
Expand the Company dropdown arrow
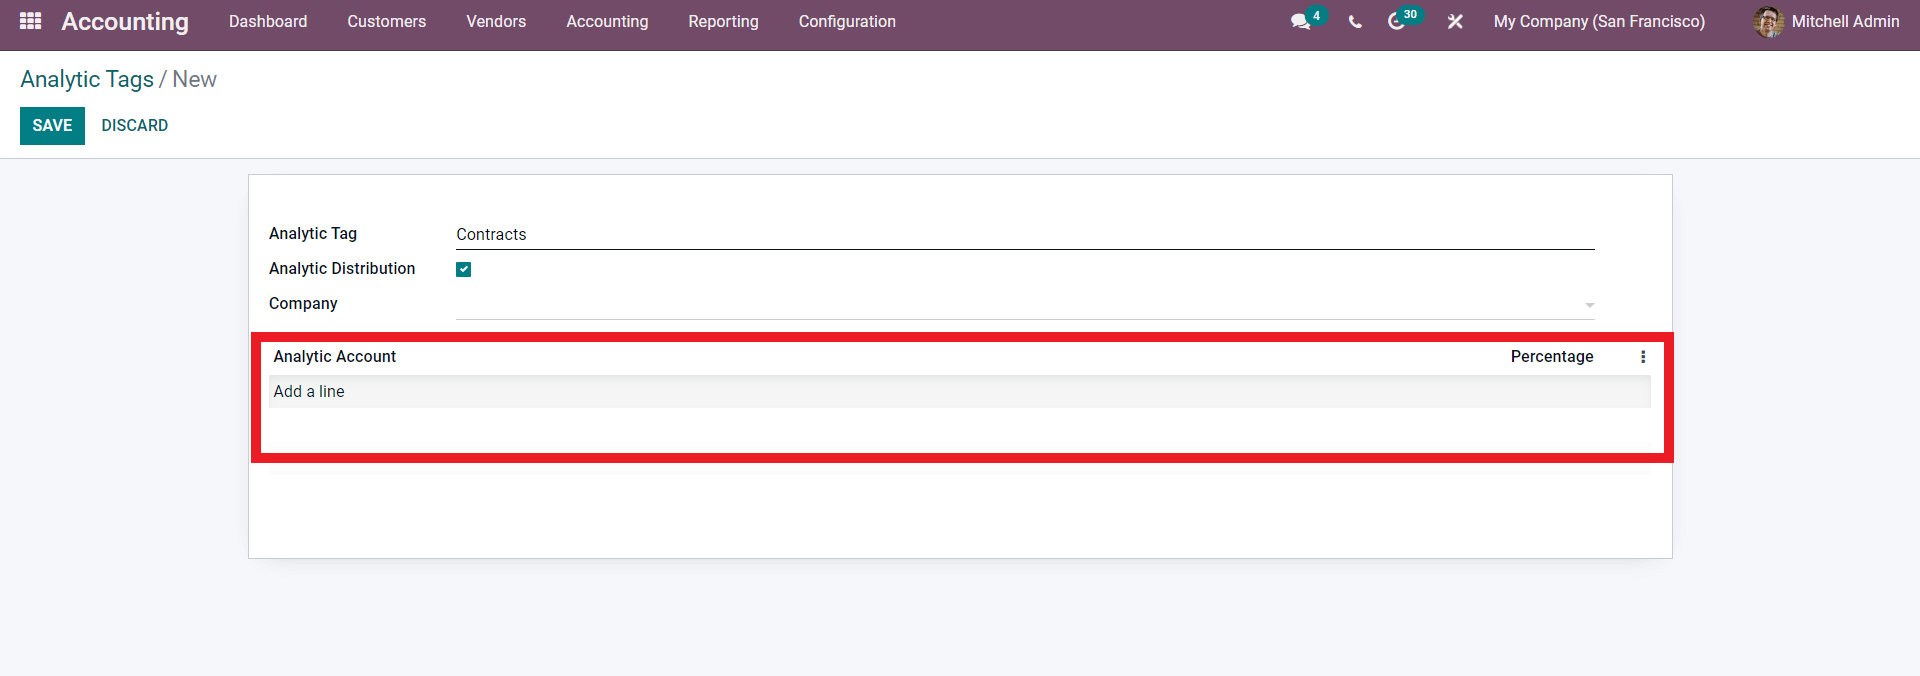(1589, 305)
